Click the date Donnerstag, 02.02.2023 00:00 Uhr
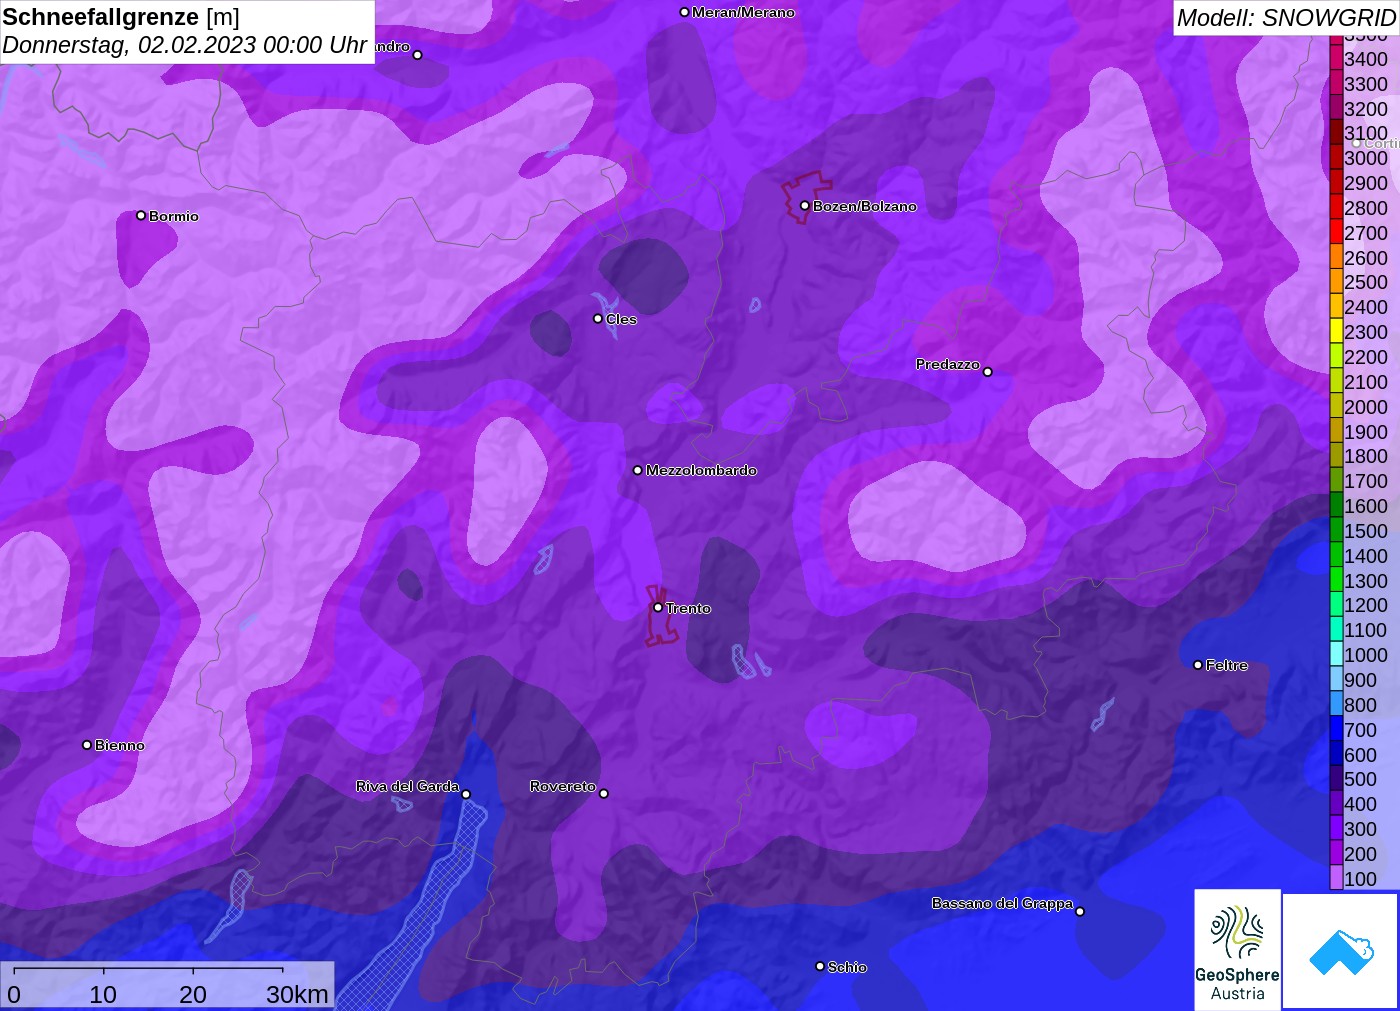The image size is (1400, 1011). (184, 45)
